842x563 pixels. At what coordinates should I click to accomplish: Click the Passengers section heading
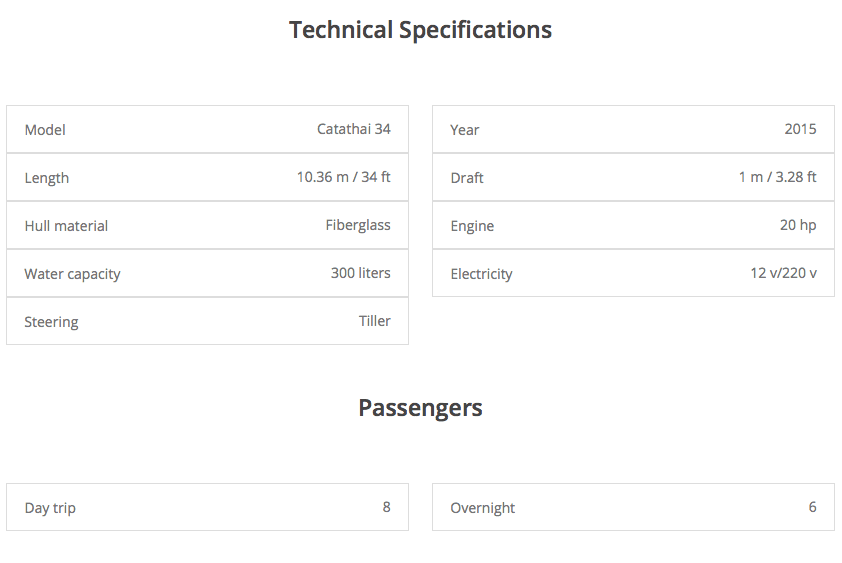[420, 408]
